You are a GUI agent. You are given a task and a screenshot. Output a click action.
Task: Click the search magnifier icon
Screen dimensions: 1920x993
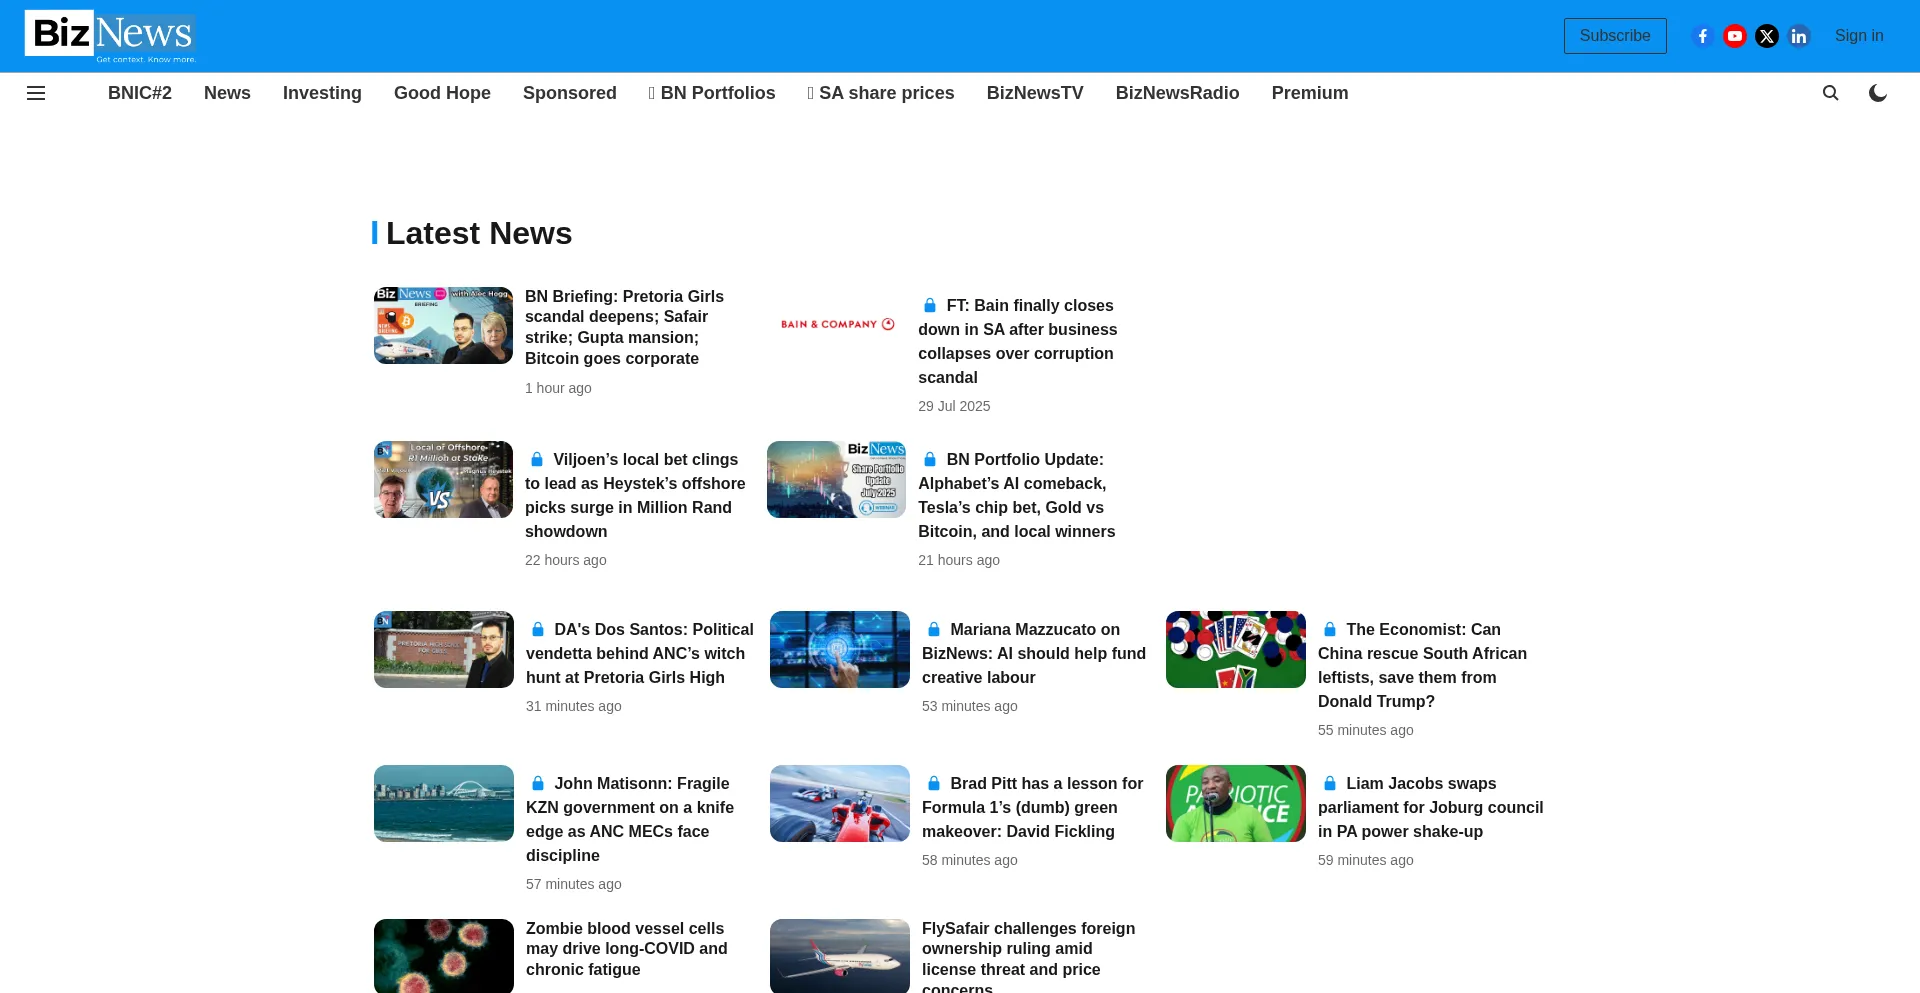1830,93
